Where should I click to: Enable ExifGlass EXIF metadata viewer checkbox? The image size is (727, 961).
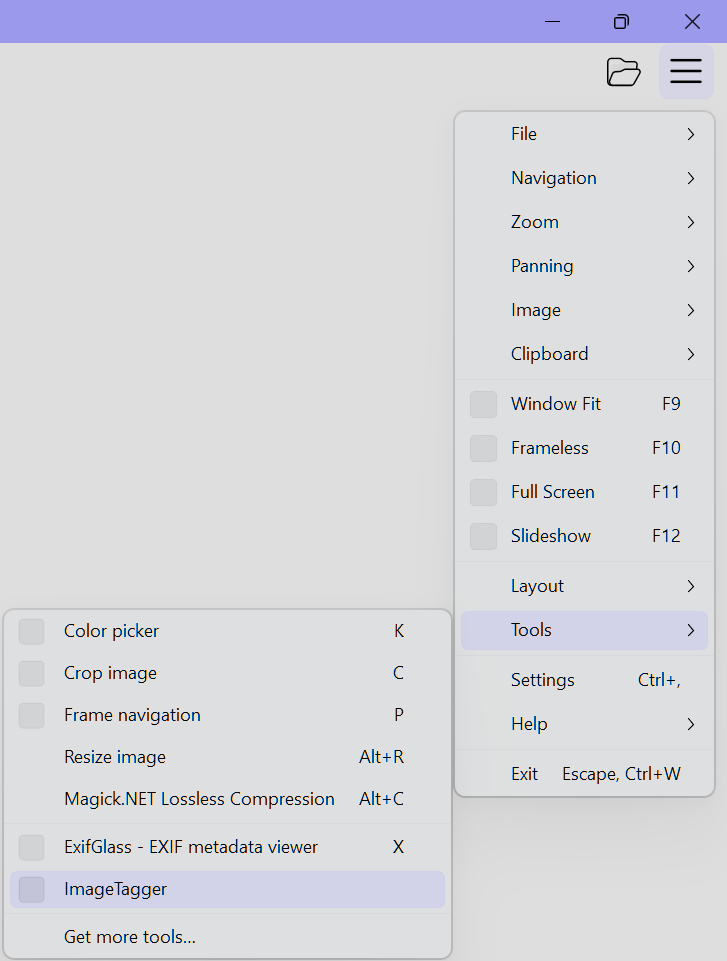32,848
